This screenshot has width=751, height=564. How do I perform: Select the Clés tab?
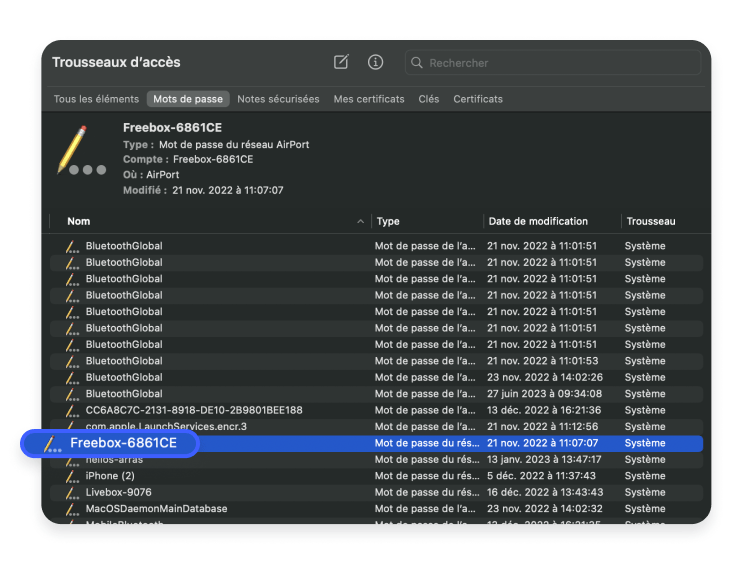[x=429, y=99]
